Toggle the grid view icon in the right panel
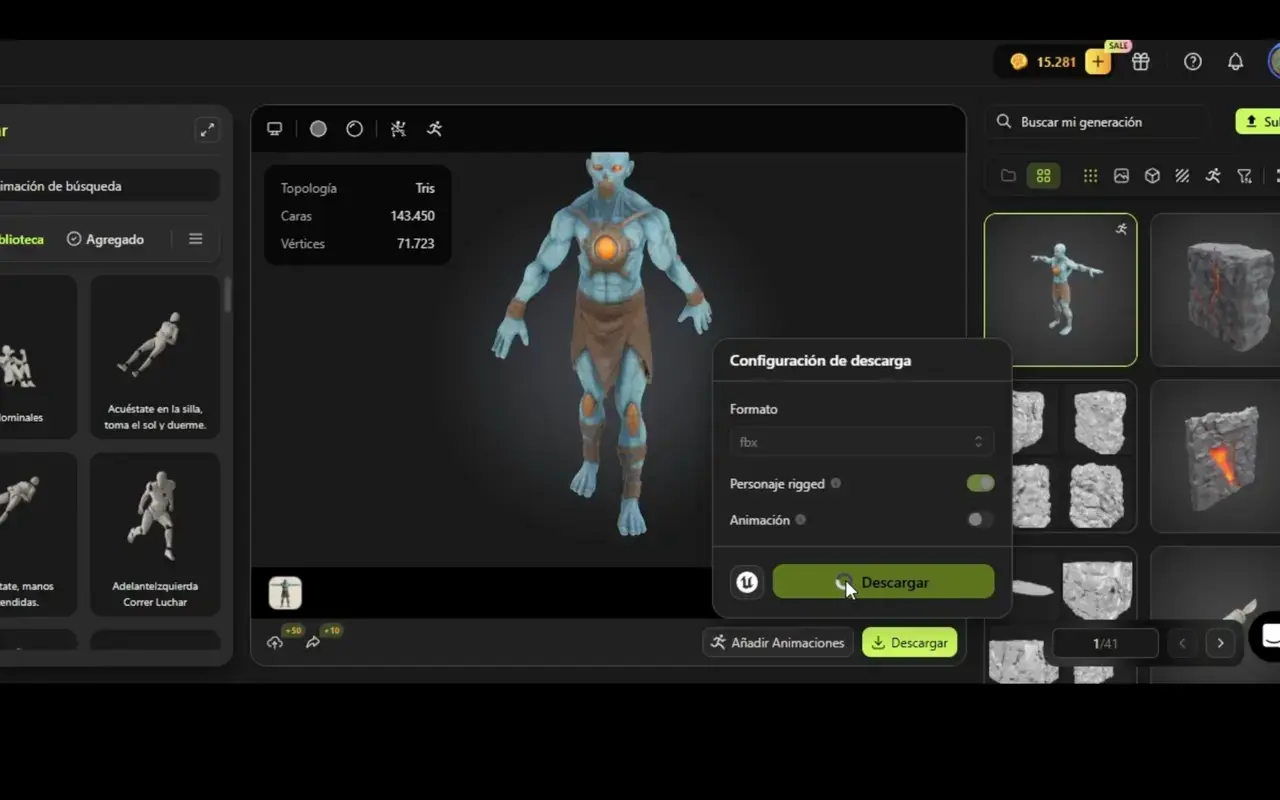The image size is (1280, 800). pyautogui.click(x=1043, y=175)
